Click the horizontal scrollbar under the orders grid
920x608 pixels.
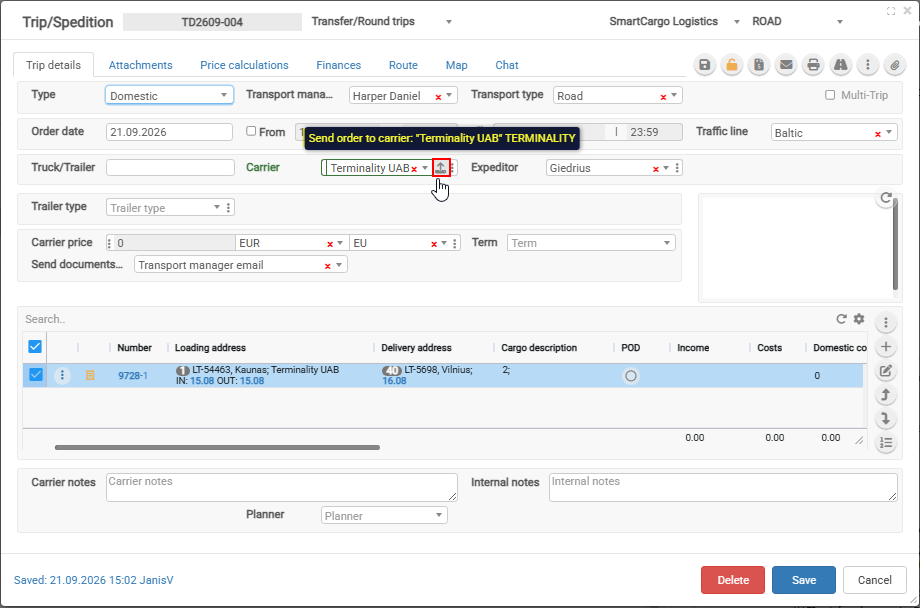(217, 447)
